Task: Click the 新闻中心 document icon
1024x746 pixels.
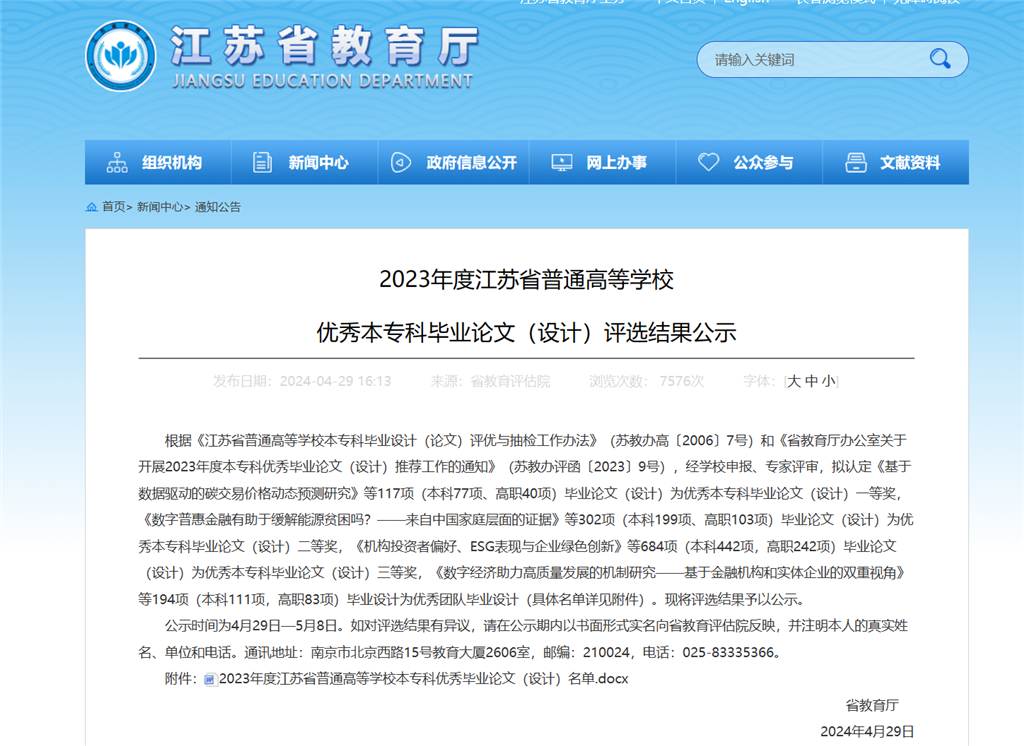Action: coord(263,162)
